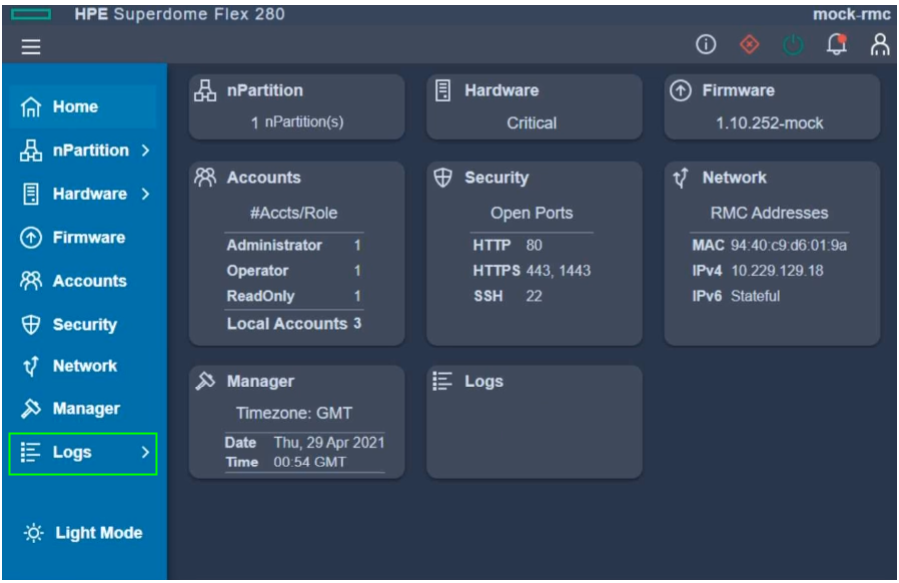
Task: Expand the Logs sidebar submenu chevron
Action: click(146, 452)
